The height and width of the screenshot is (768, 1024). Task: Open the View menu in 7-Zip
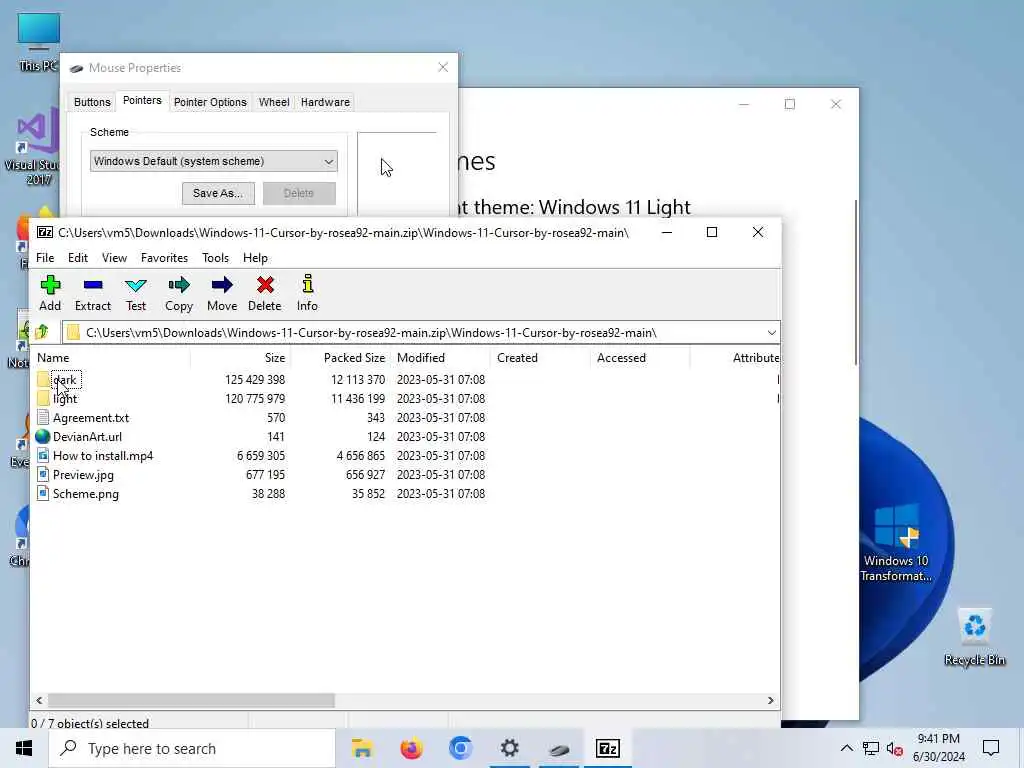[x=114, y=258]
